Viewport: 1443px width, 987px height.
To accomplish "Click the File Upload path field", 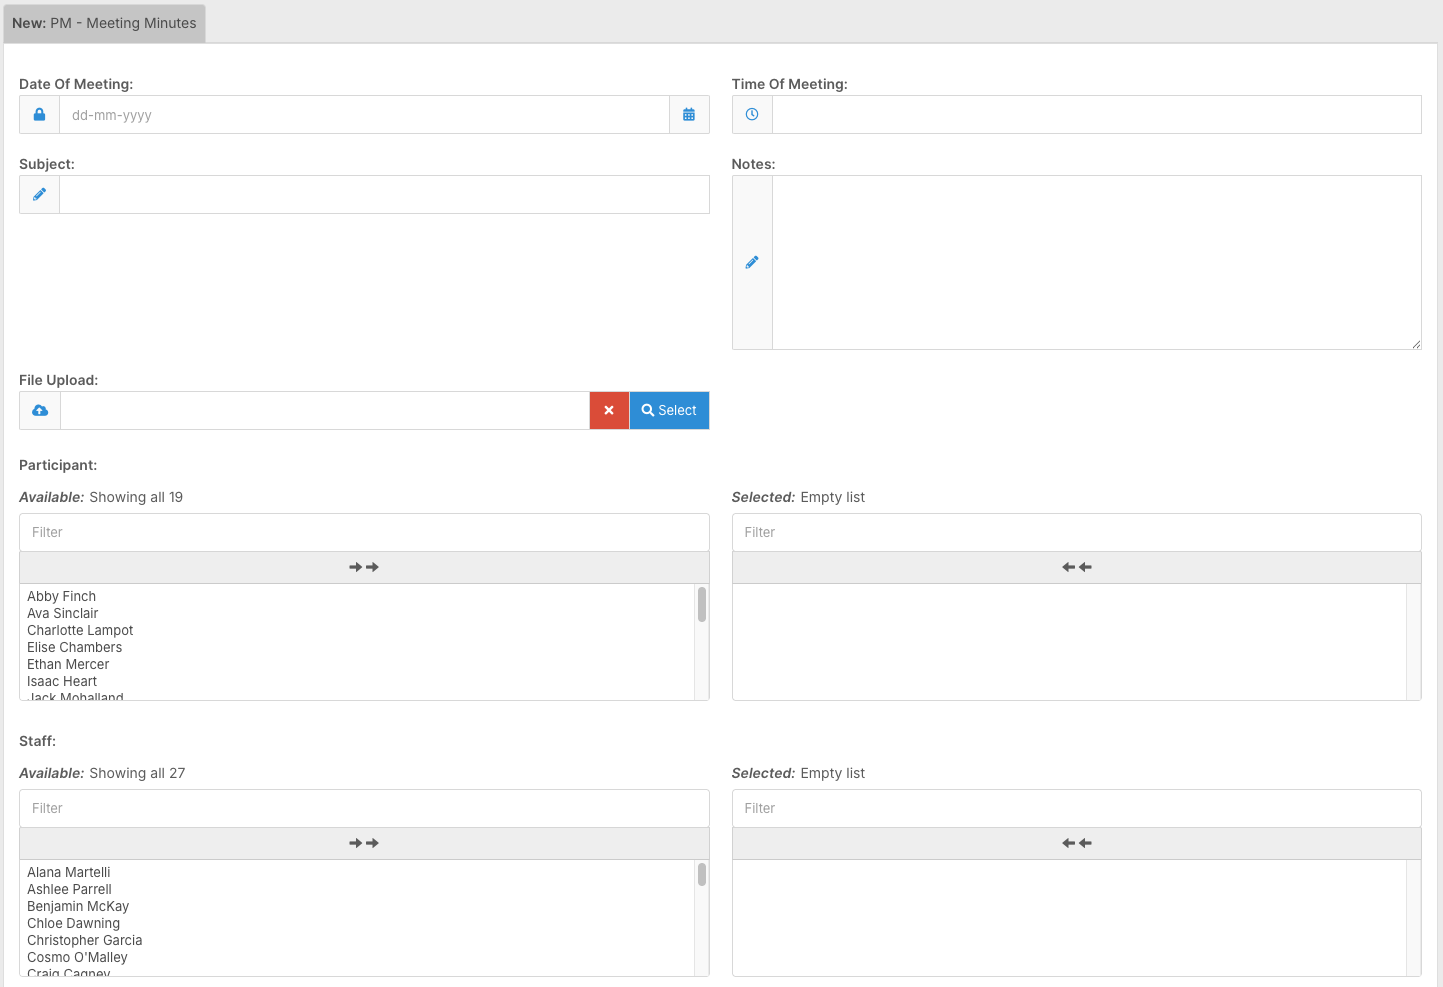I will [325, 411].
